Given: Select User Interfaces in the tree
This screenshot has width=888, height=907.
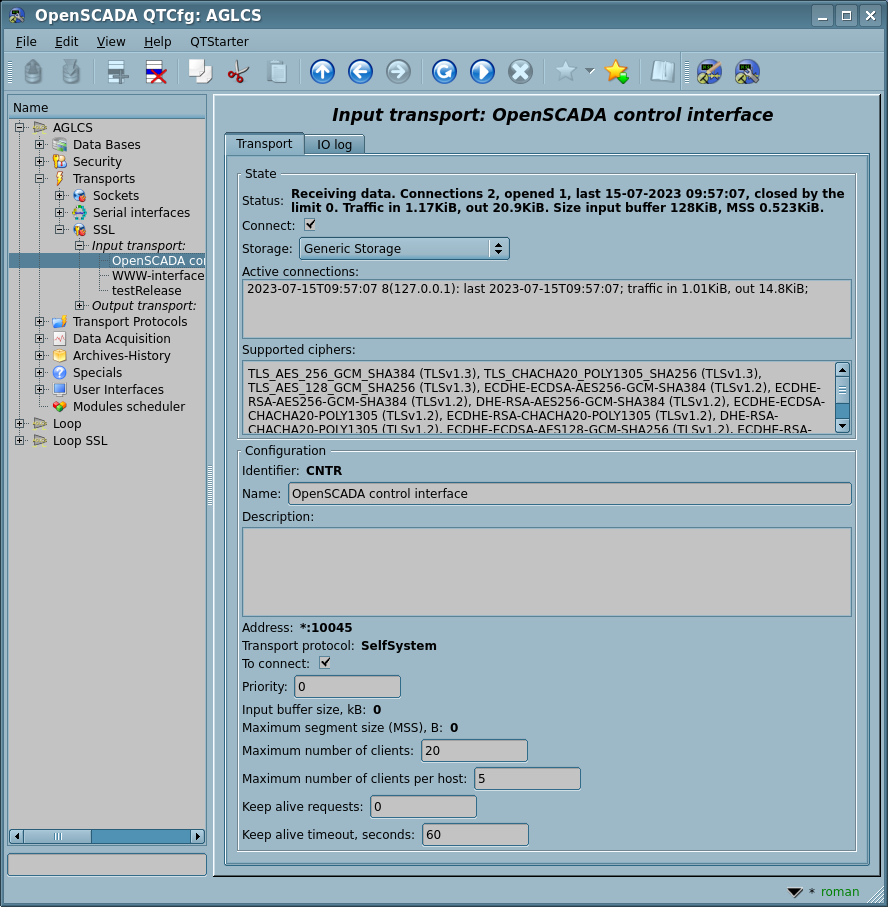Looking at the screenshot, I should (x=118, y=390).
